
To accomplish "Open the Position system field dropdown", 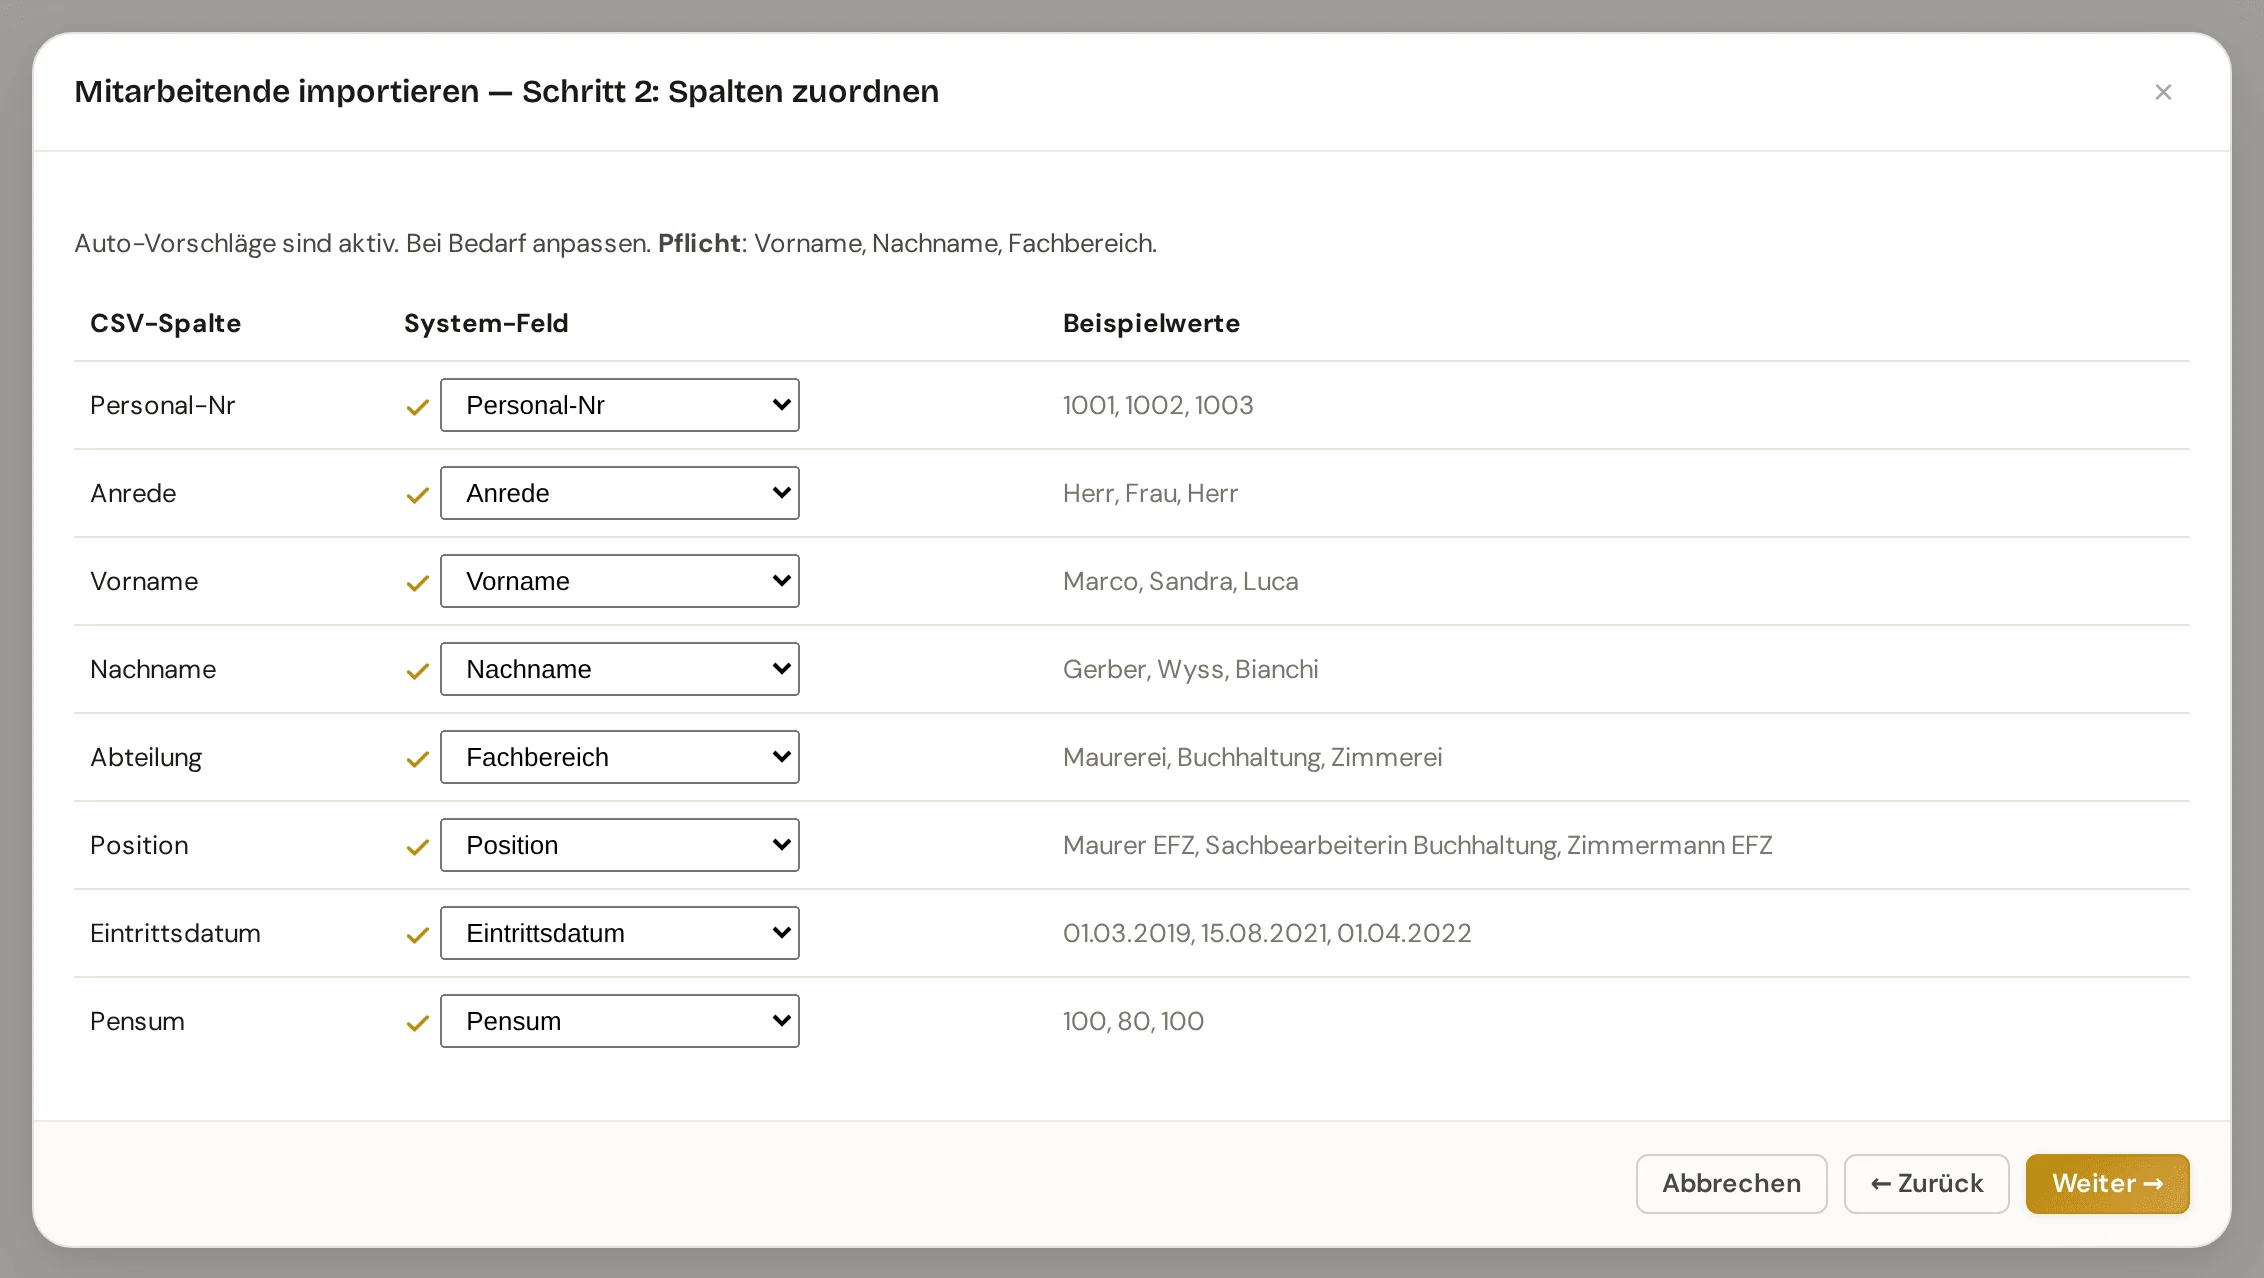I will (x=620, y=845).
